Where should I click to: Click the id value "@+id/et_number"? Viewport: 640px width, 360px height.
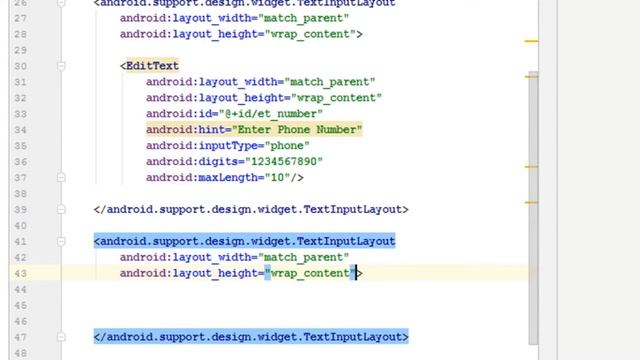point(271,114)
